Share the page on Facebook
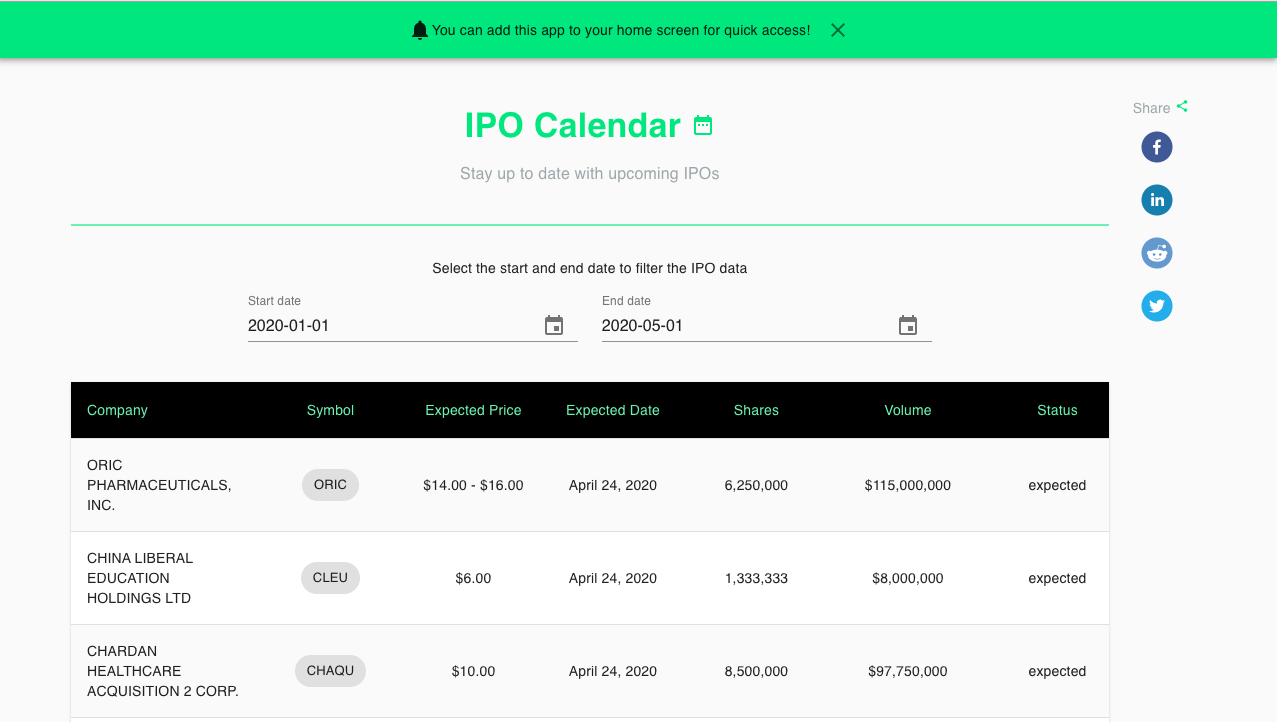Viewport: 1277px width, 722px height. pyautogui.click(x=1156, y=146)
